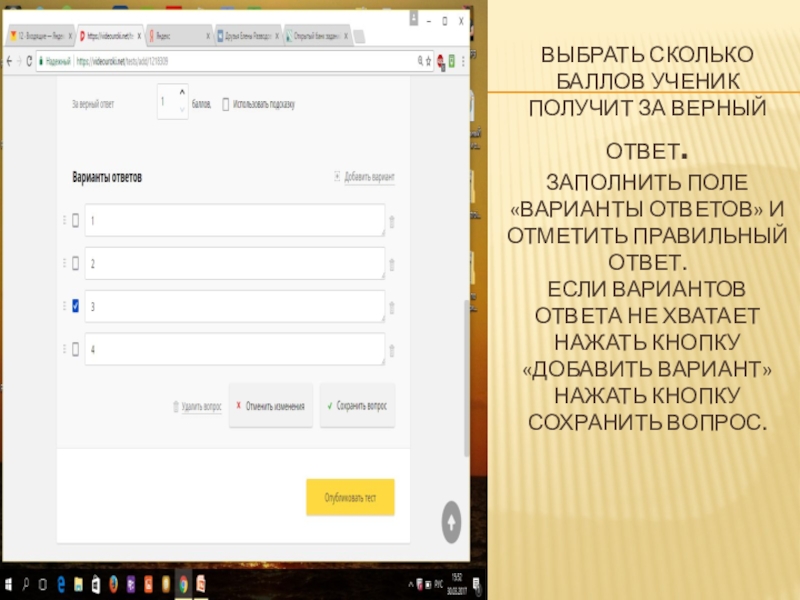Show hidden system tray icons
Viewport: 800px width, 600px height.
click(x=411, y=583)
